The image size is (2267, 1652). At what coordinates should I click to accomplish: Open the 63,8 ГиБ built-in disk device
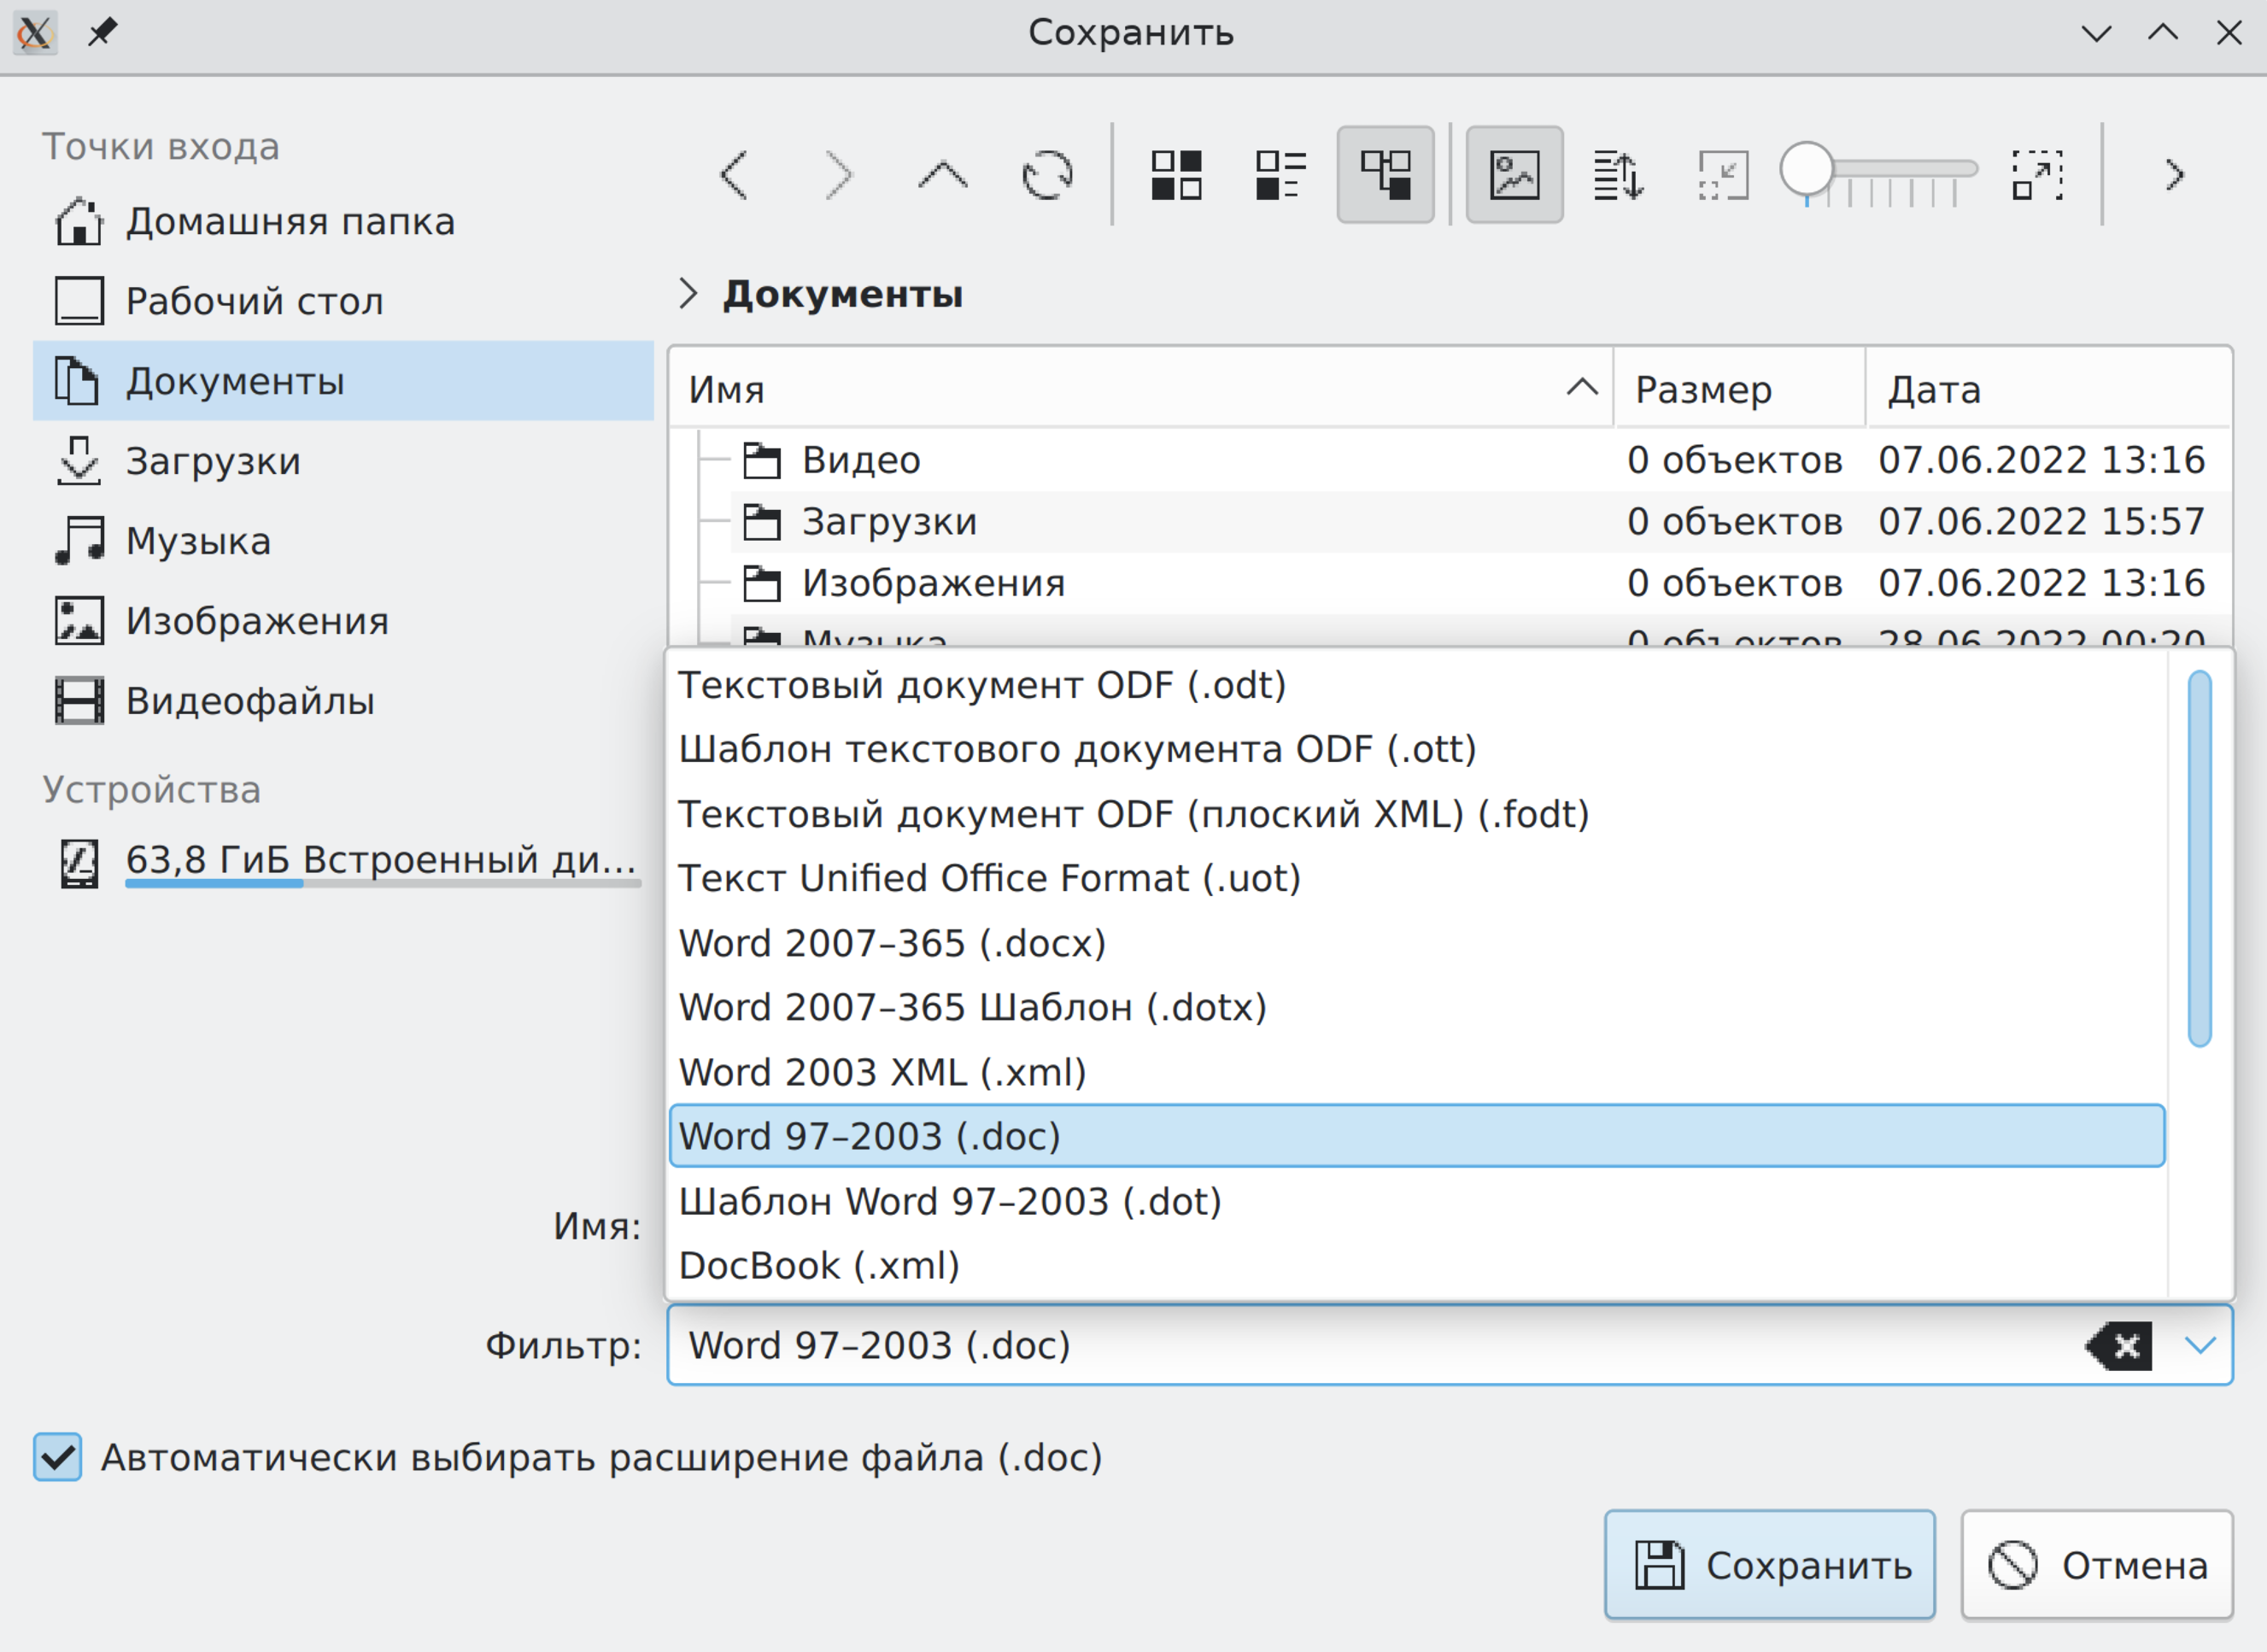(x=343, y=862)
